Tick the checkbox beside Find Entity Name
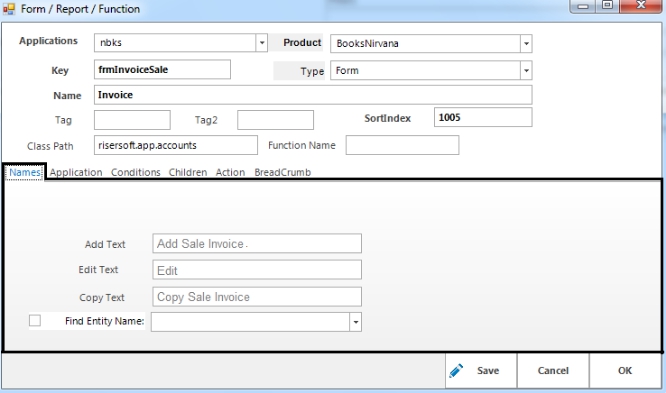 35,320
